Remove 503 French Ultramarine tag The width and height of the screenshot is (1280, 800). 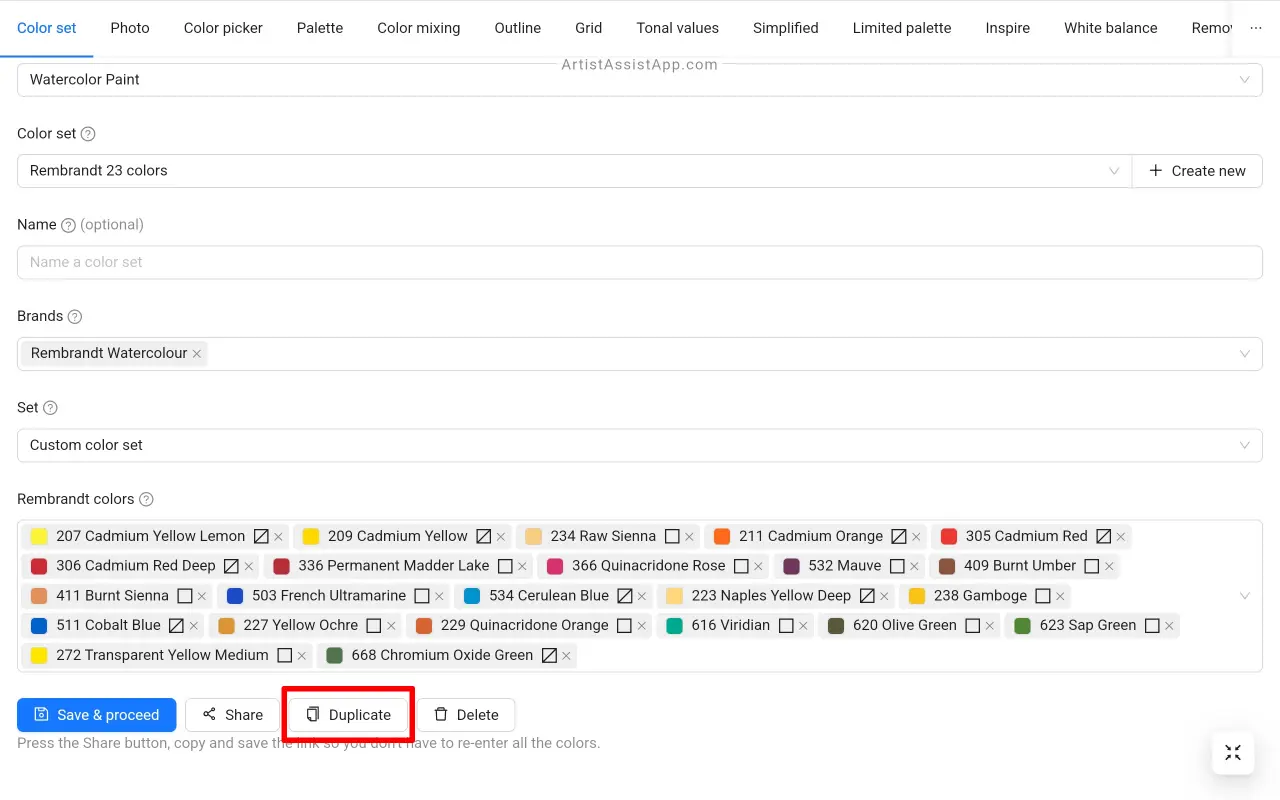(439, 597)
